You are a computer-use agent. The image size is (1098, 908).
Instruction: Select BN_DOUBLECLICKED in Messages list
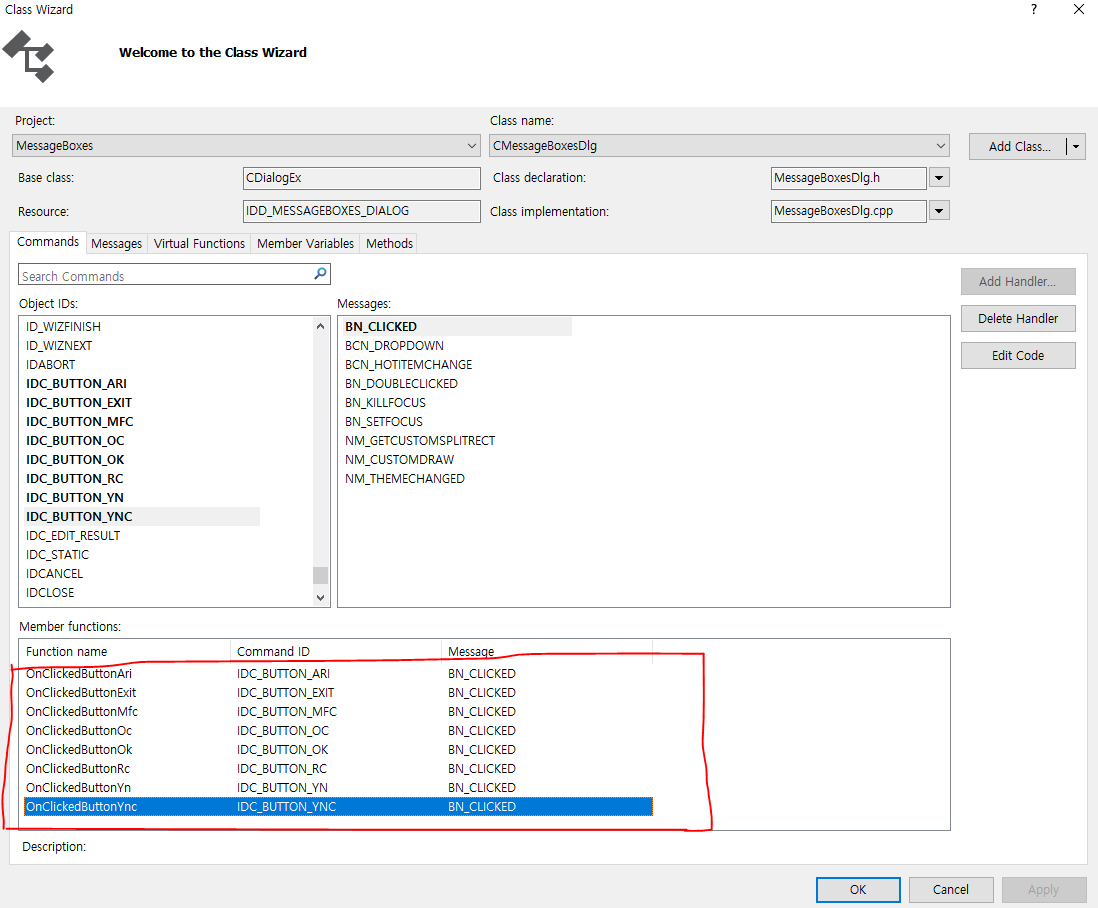point(401,384)
